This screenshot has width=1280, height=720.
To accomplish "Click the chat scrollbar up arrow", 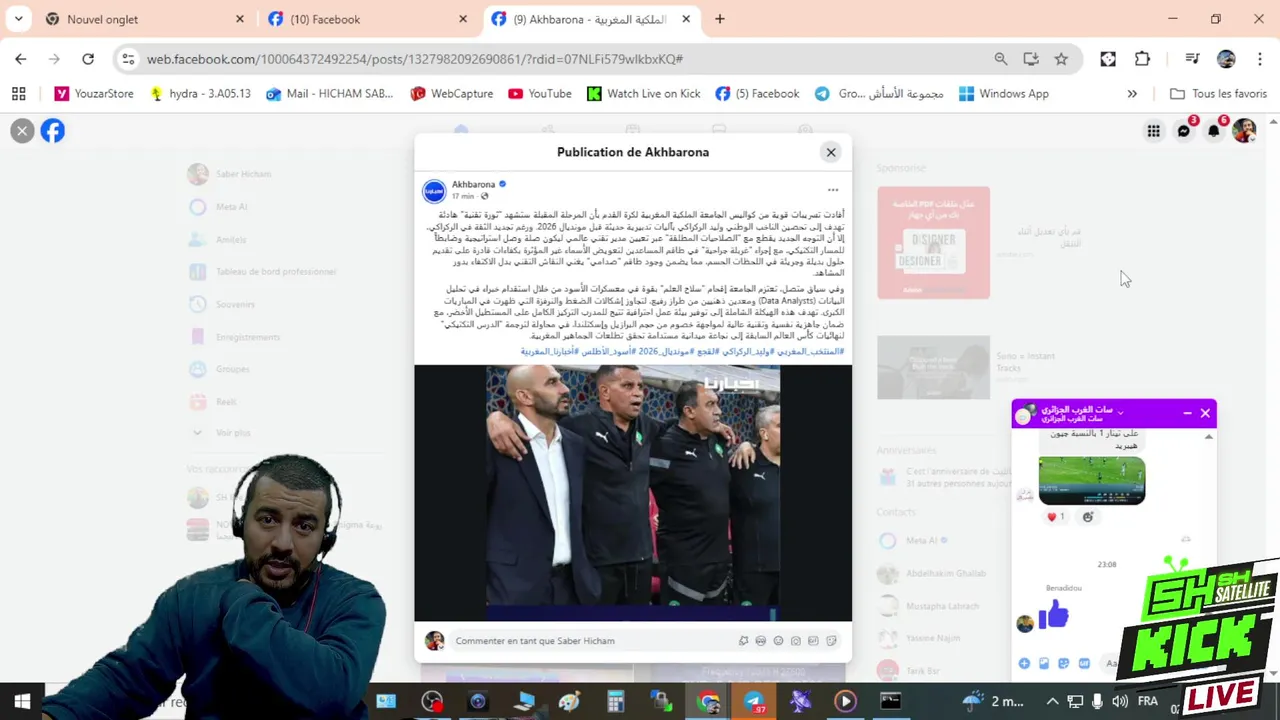I will coord(1209,437).
